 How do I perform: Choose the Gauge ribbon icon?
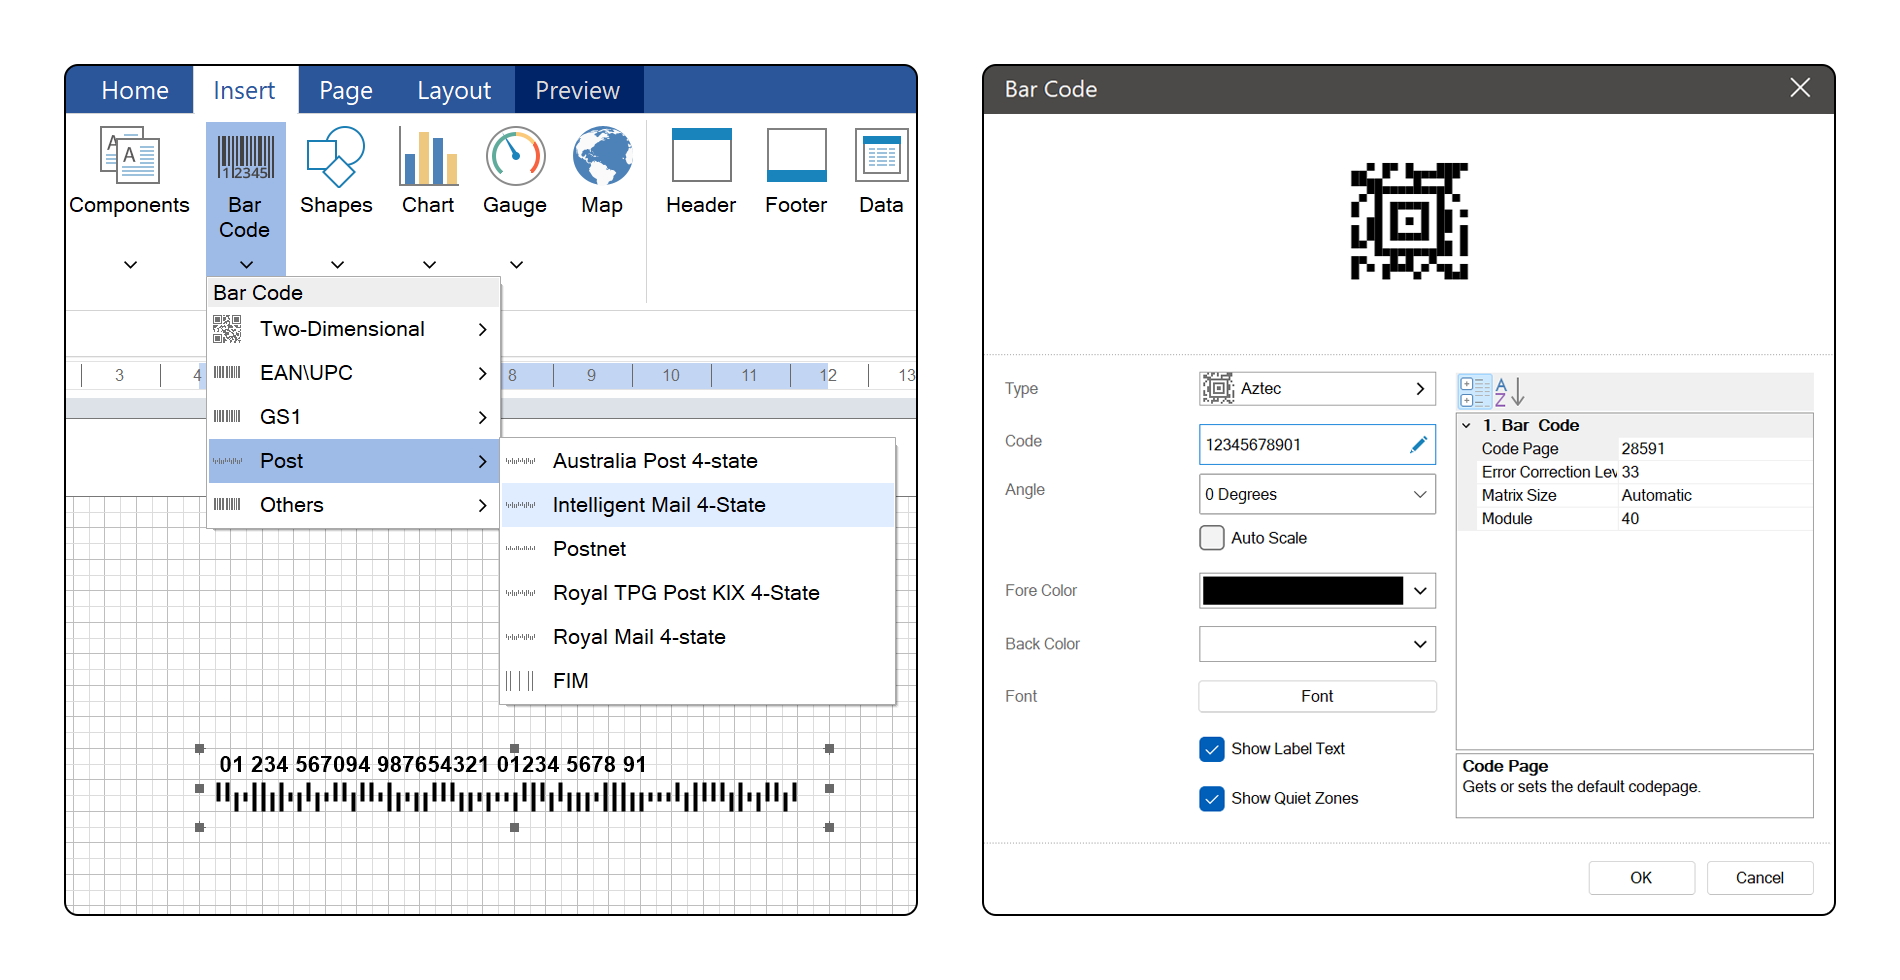point(515,157)
